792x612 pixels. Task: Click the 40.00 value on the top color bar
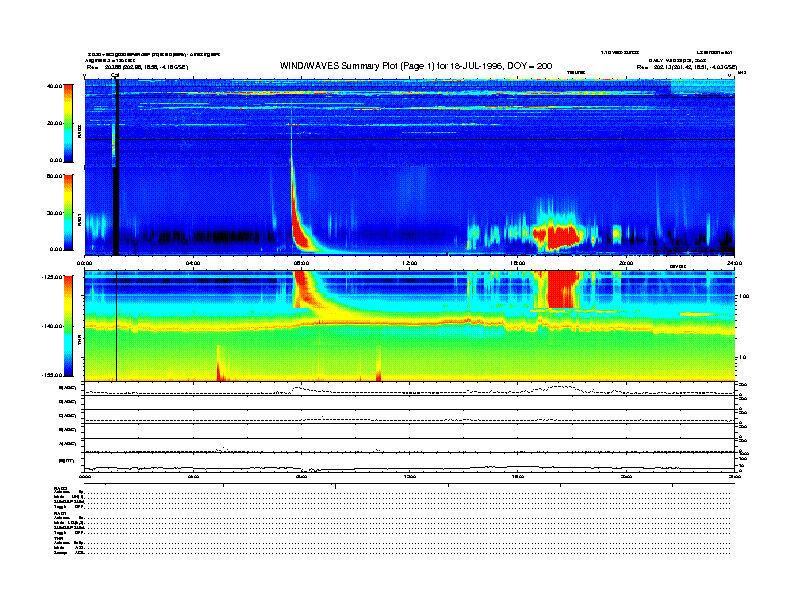click(55, 86)
